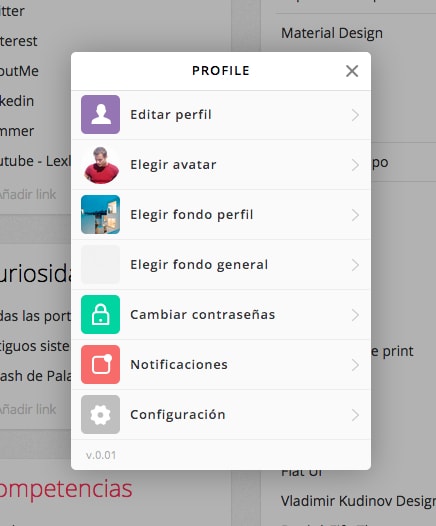The width and height of the screenshot is (436, 526).
Task: Click Material Design link in background
Action: click(332, 33)
